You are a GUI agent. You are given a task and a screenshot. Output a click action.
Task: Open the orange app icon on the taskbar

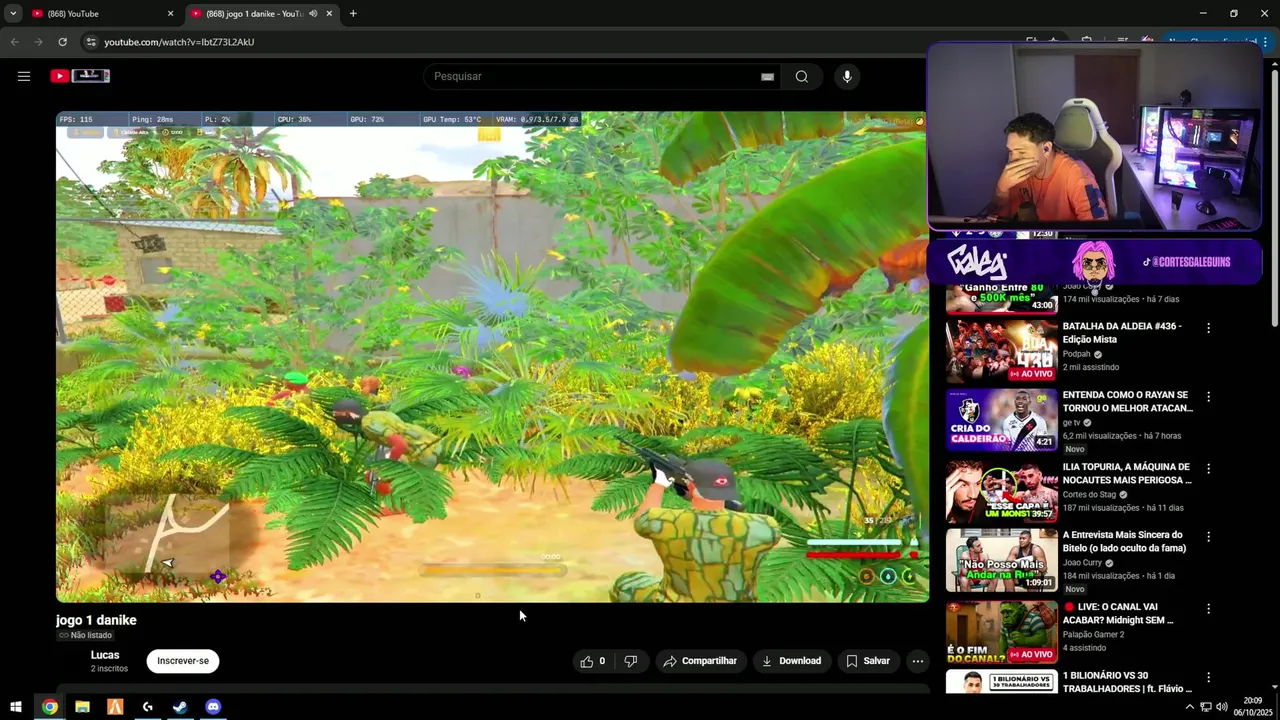click(x=115, y=707)
